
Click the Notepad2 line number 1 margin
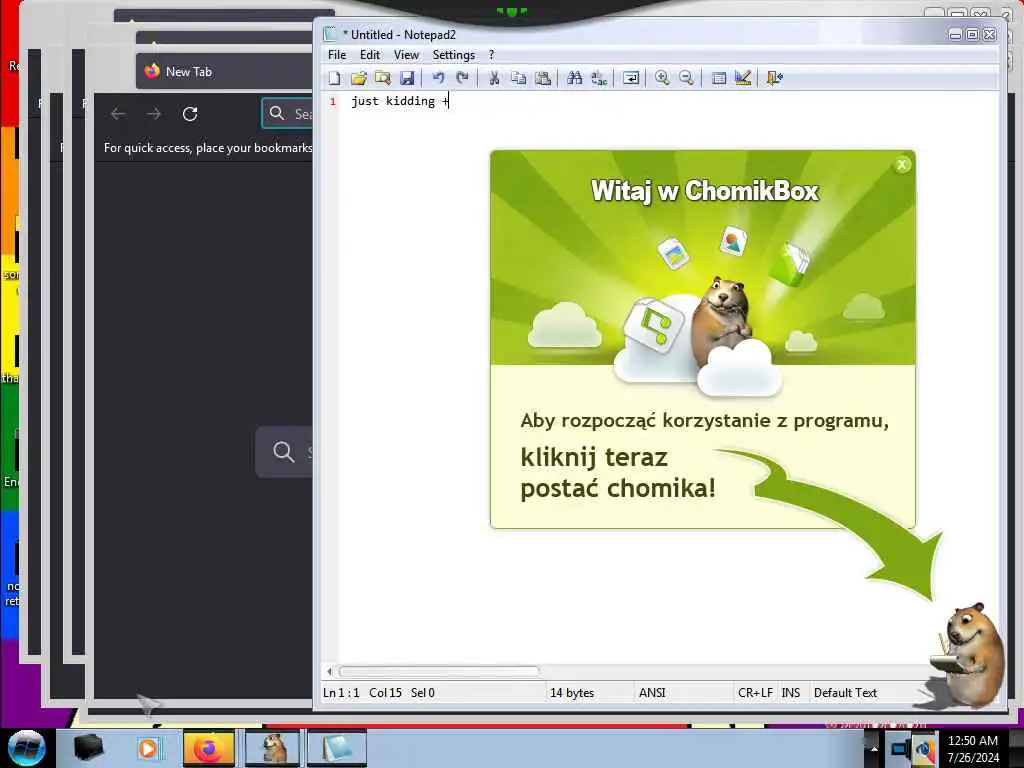[332, 102]
